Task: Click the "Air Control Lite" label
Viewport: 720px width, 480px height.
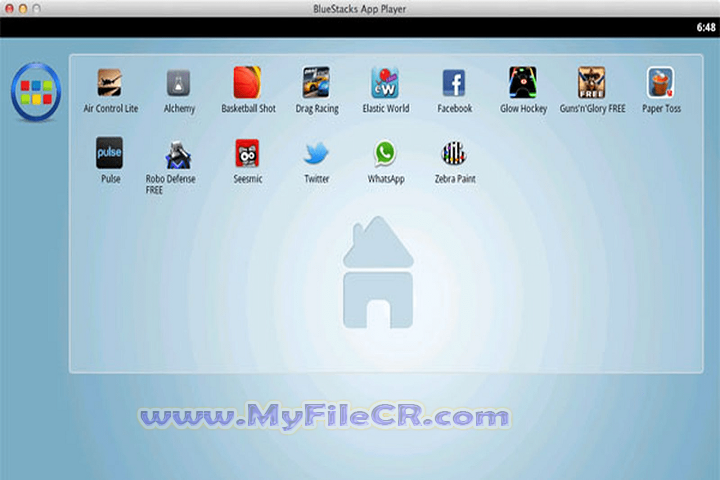Action: coord(111,108)
